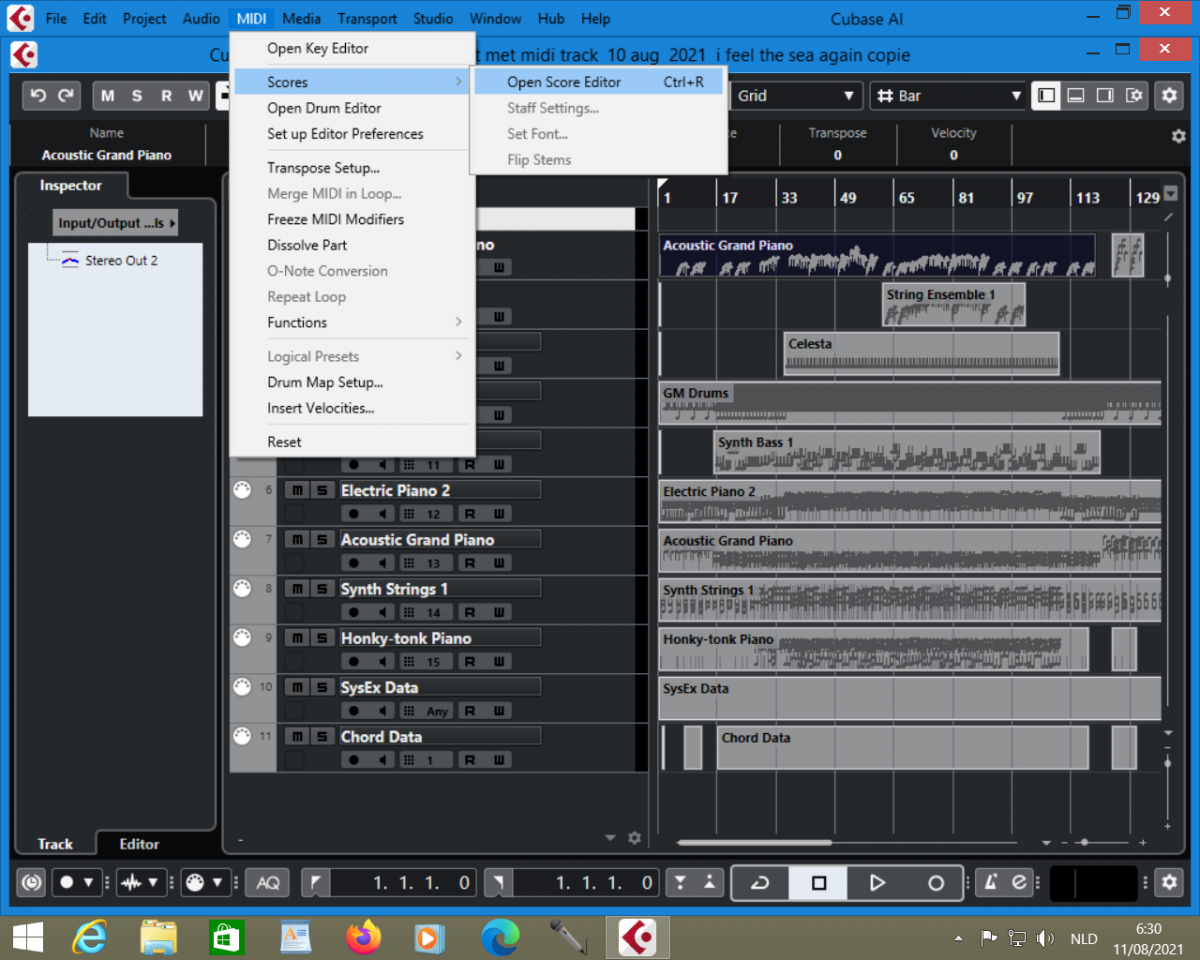Deactivate all solo states with S button
Image resolution: width=1200 pixels, height=960 pixels.
137,96
